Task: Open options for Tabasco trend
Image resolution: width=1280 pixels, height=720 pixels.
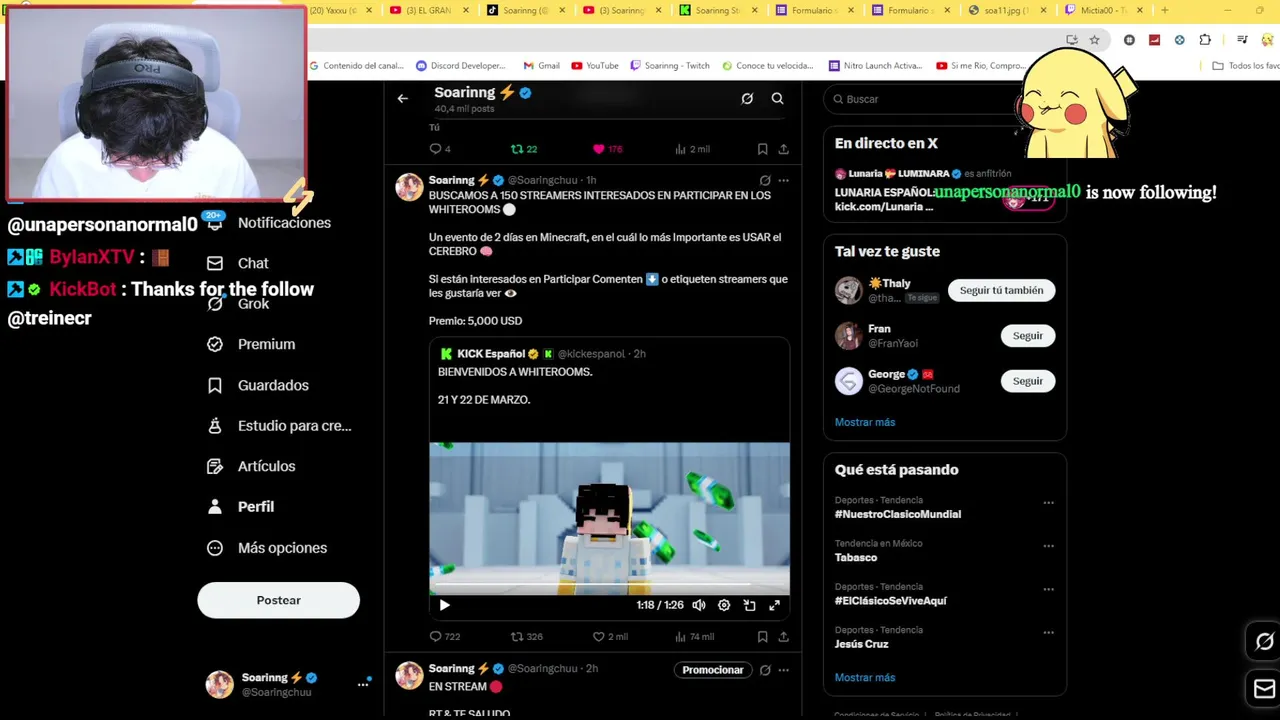Action: click(1048, 546)
